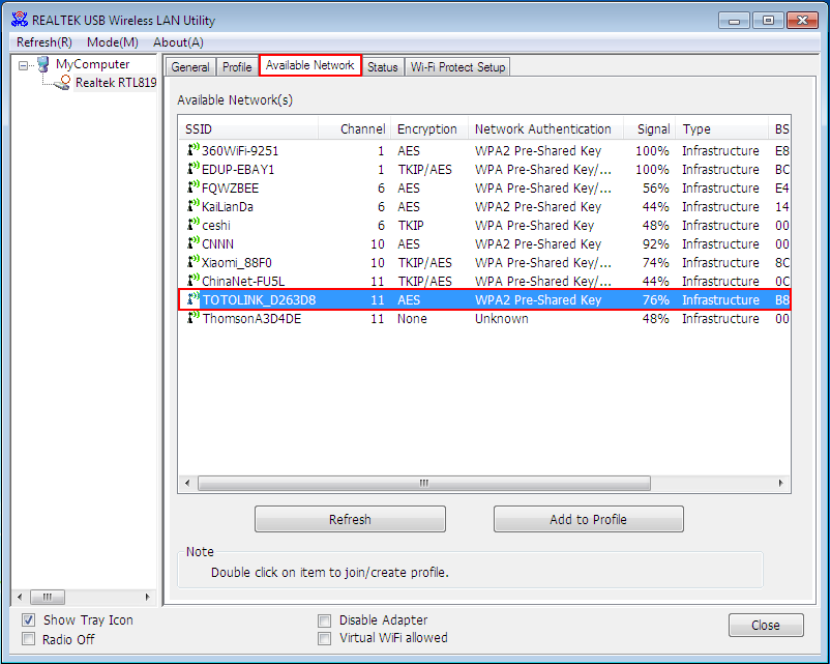Maximize the REALTEK utility window

[768, 21]
